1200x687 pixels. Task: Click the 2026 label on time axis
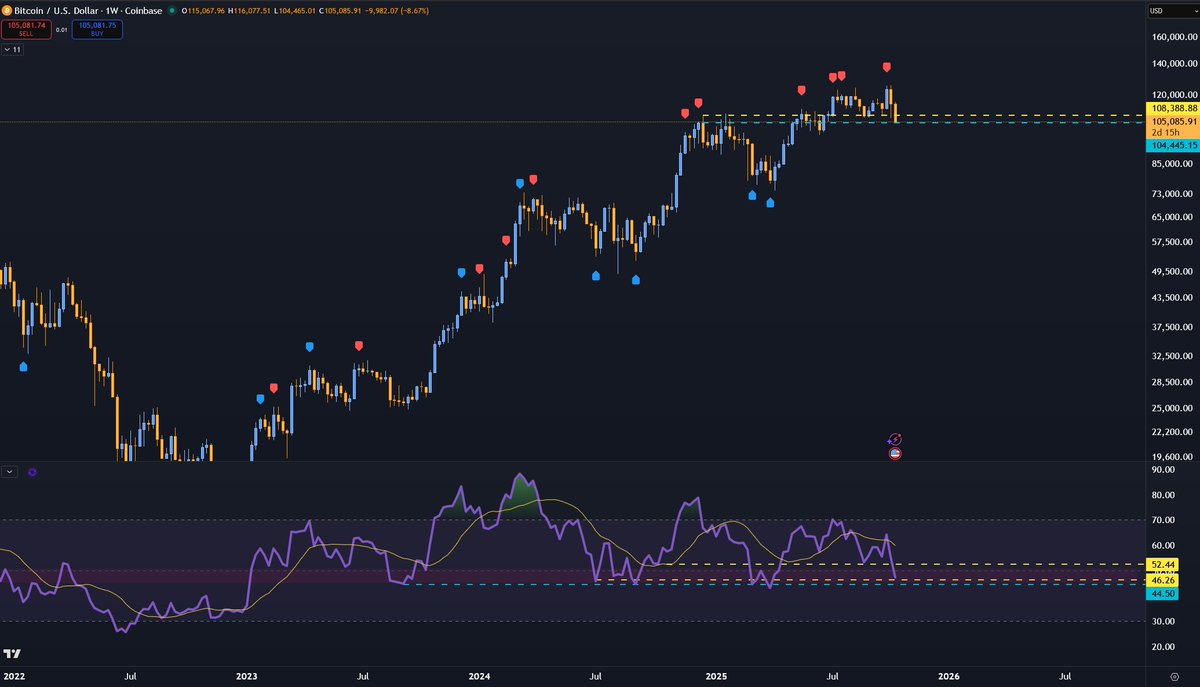948,676
